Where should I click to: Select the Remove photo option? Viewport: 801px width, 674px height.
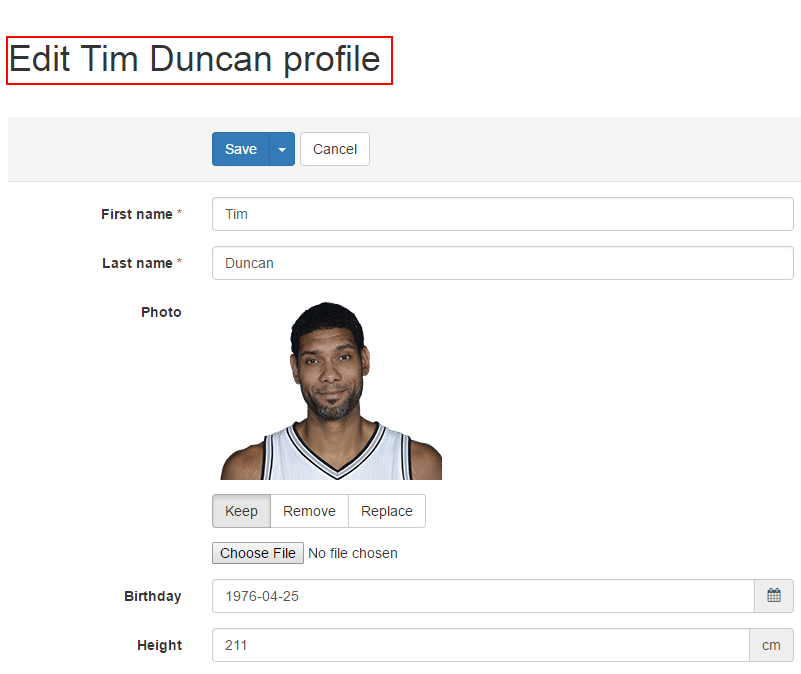(x=309, y=511)
